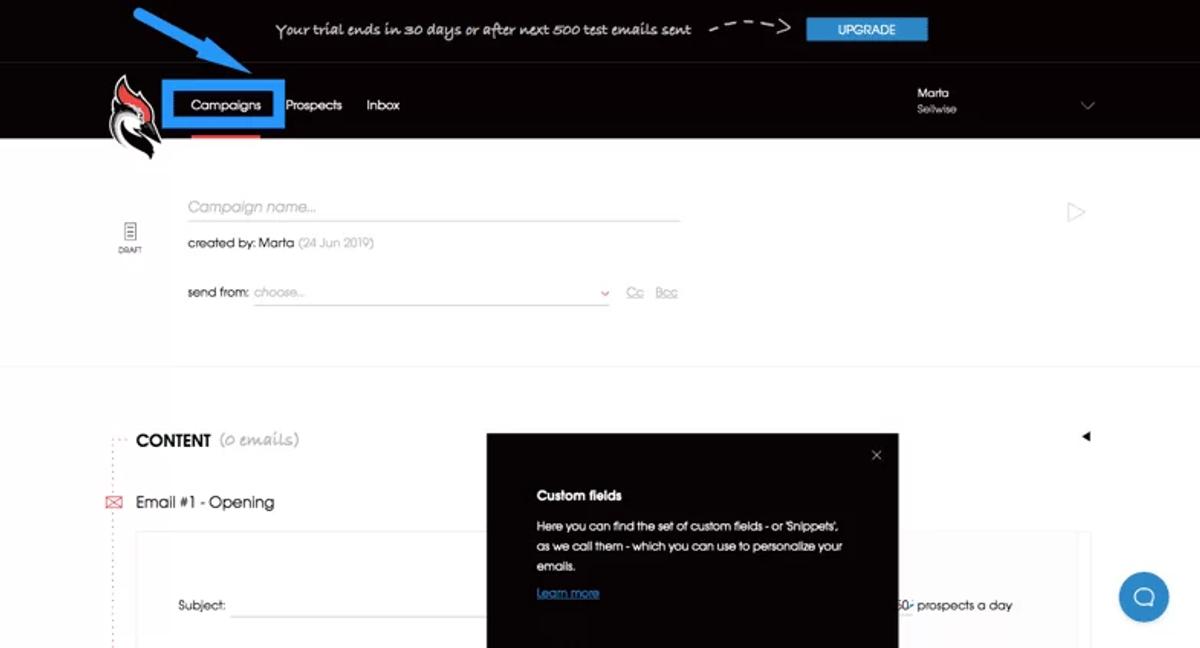Click the 'Custom fields' tooltip heading
This screenshot has width=1200, height=648.
click(x=579, y=495)
